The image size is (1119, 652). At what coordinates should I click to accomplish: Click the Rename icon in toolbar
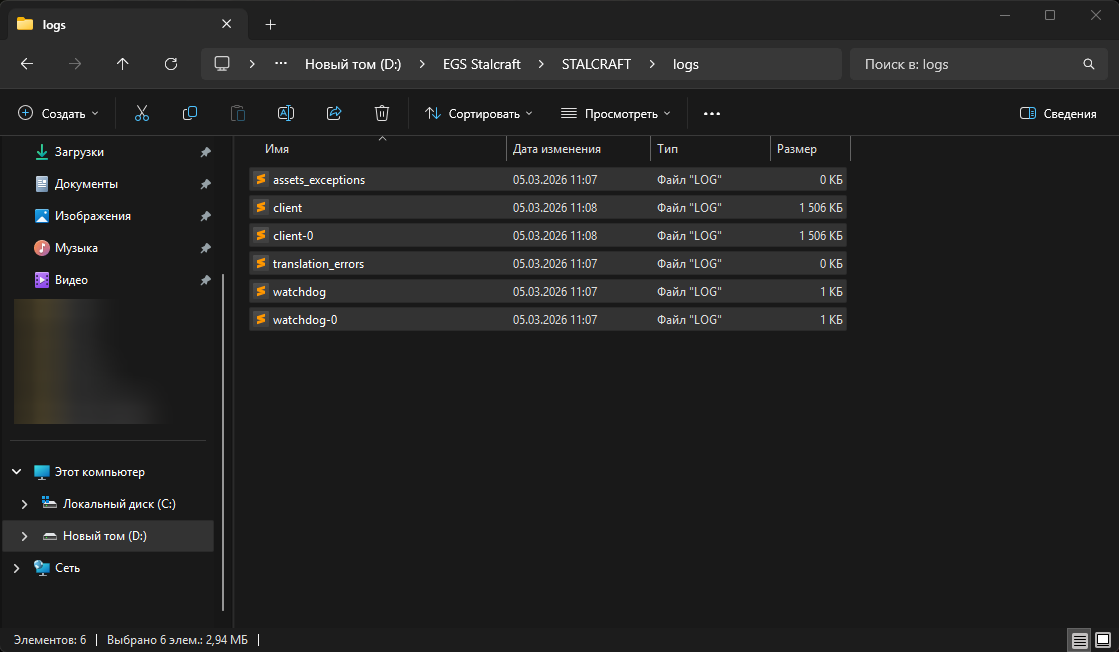285,114
